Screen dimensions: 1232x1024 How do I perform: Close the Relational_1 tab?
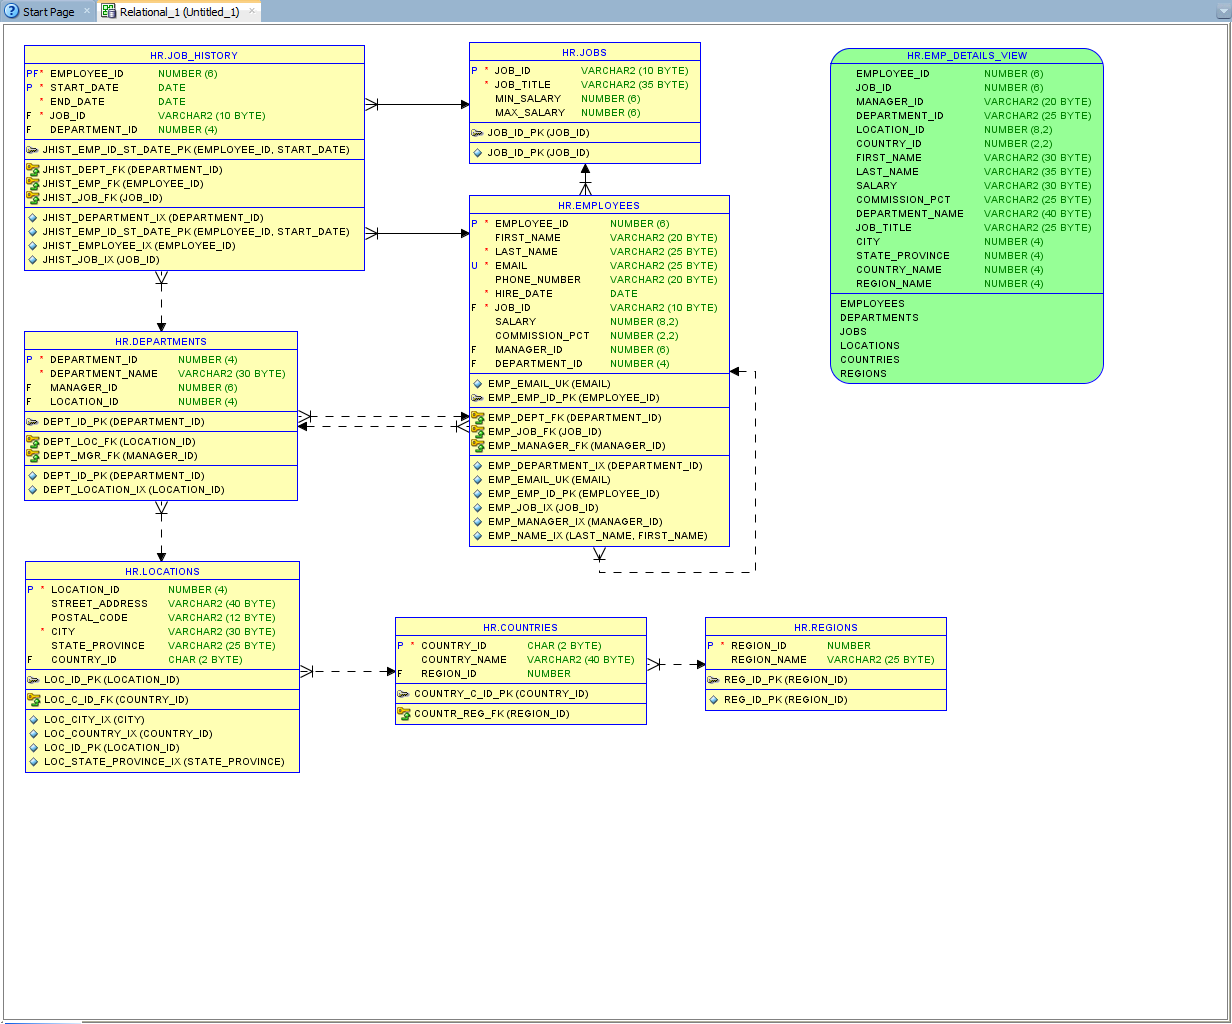(251, 12)
